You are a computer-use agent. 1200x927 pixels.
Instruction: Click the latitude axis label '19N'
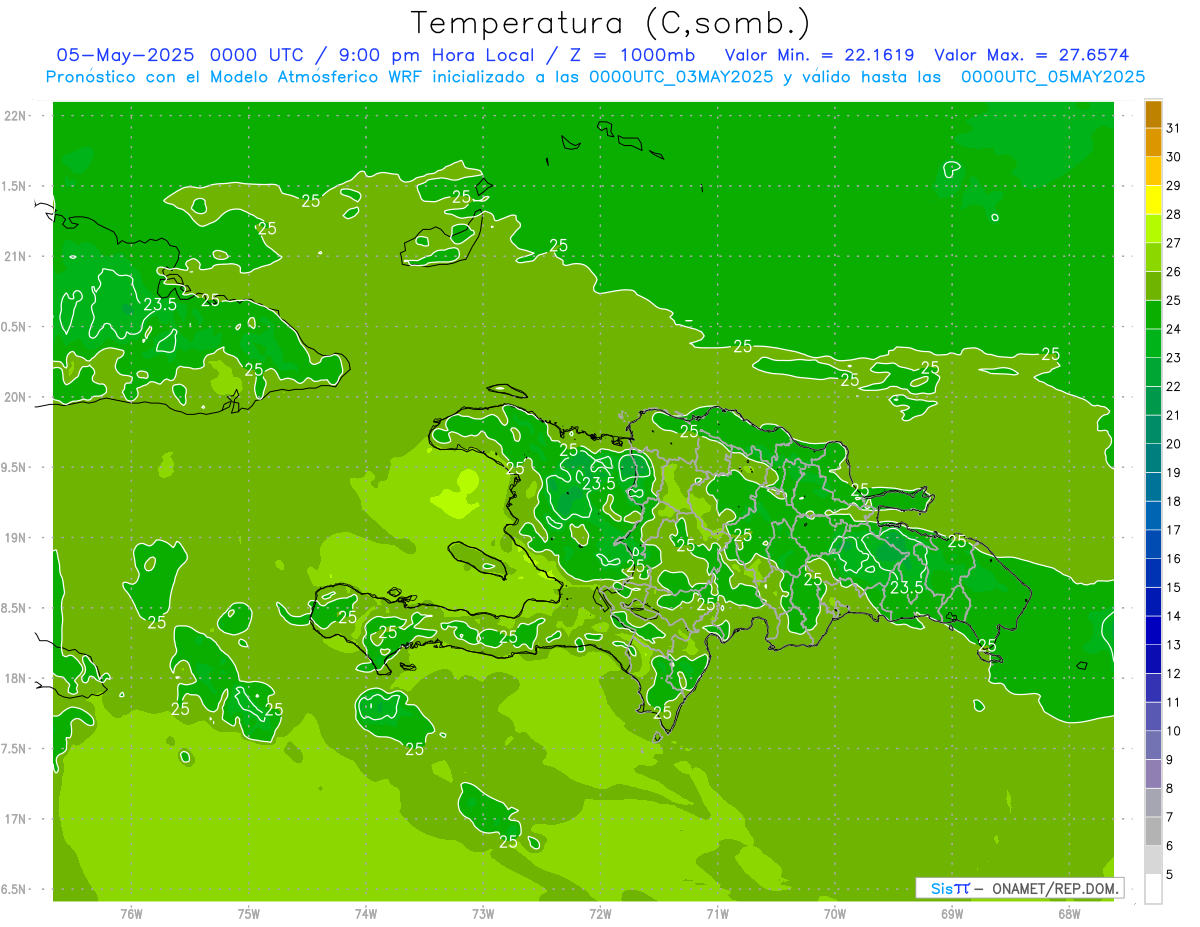(15, 537)
